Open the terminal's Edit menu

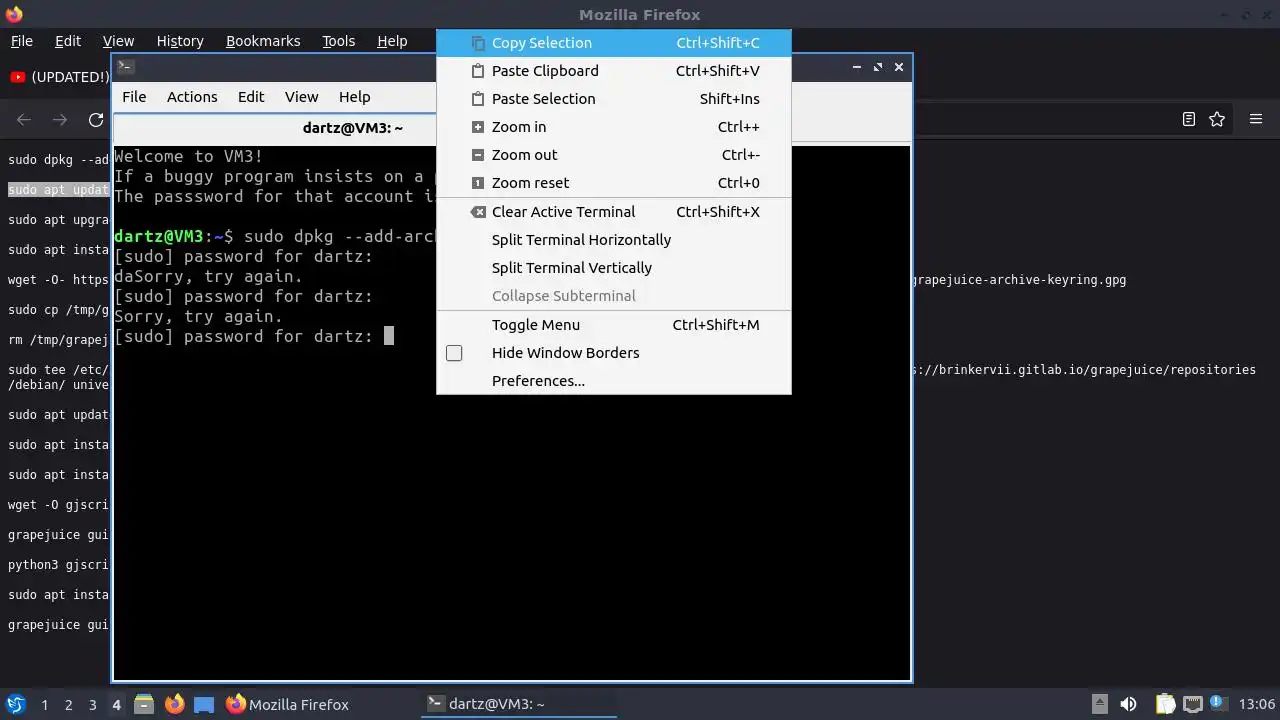[251, 97]
